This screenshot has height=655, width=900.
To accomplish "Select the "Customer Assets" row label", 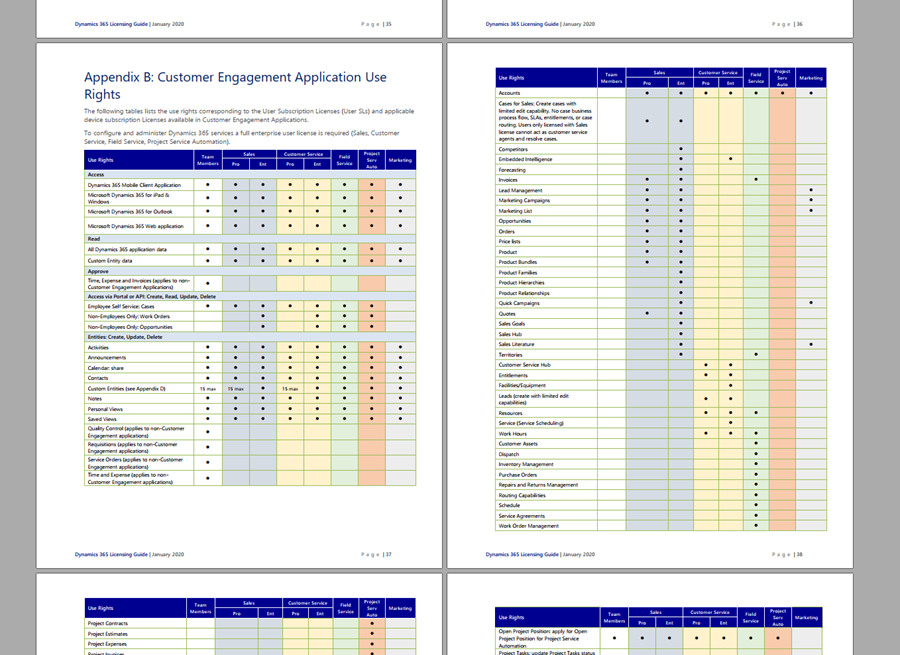I will [518, 444].
